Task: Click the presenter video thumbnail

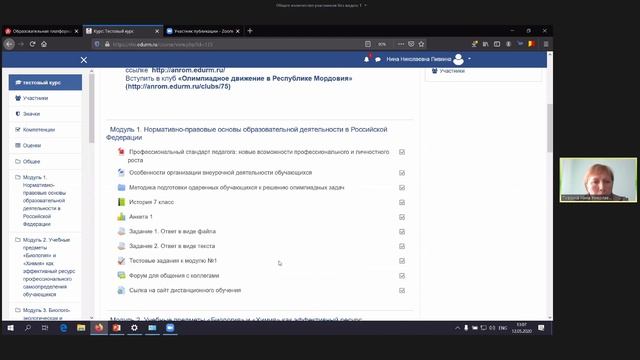Action: click(598, 180)
